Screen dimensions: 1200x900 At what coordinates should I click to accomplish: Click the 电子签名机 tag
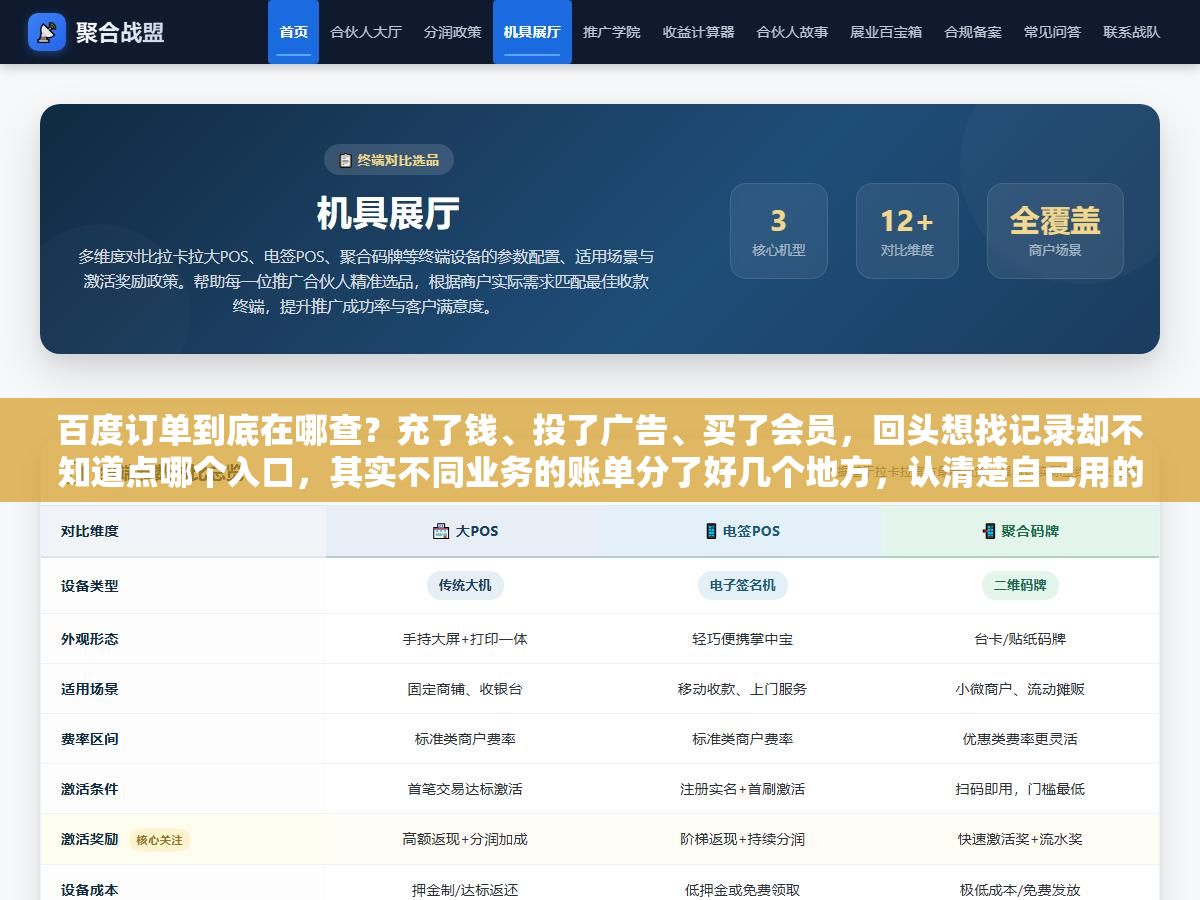(743, 585)
